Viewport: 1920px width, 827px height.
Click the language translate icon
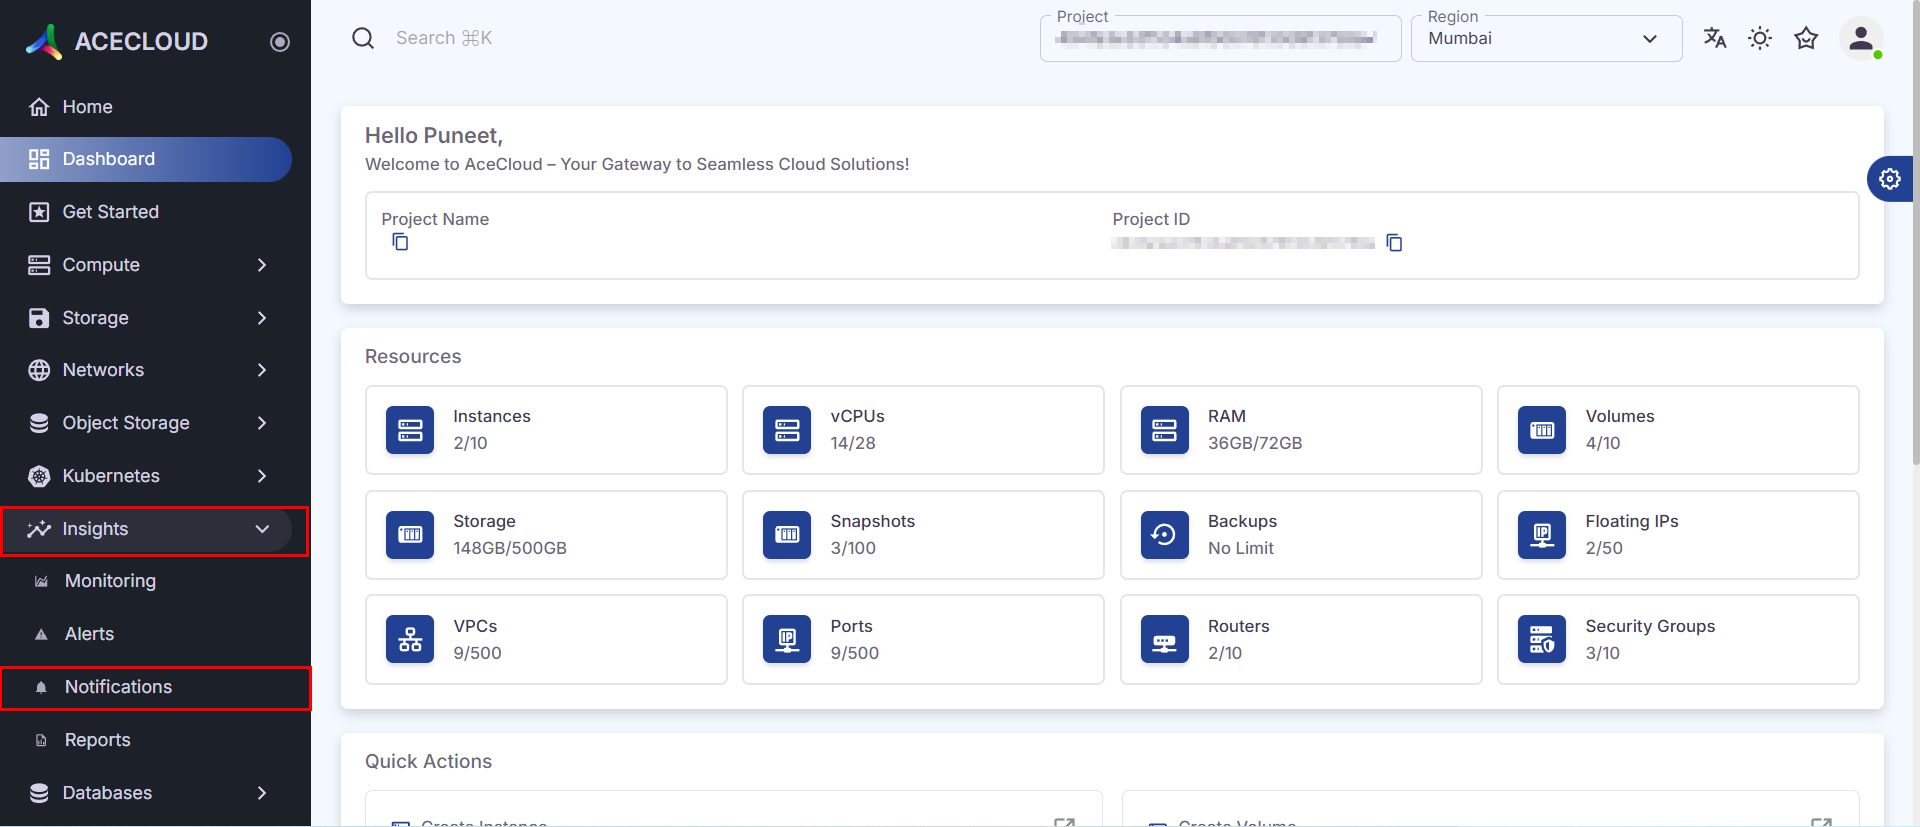pos(1715,38)
